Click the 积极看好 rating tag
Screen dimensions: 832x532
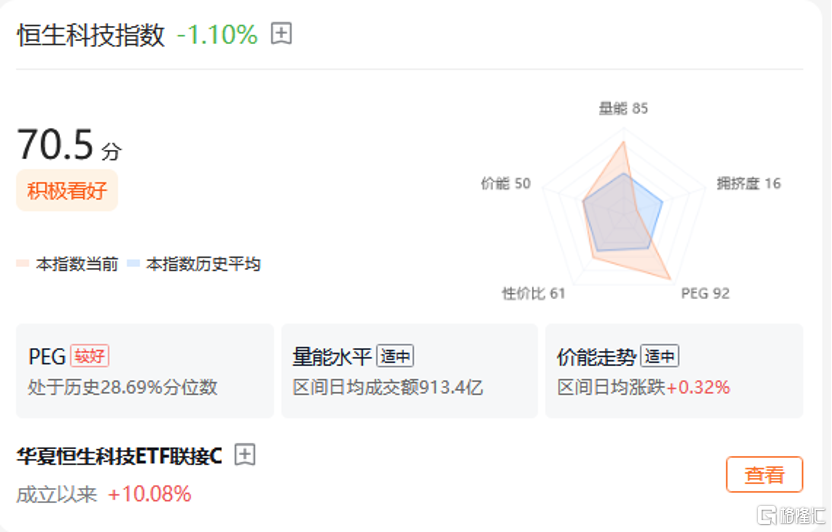click(66, 190)
